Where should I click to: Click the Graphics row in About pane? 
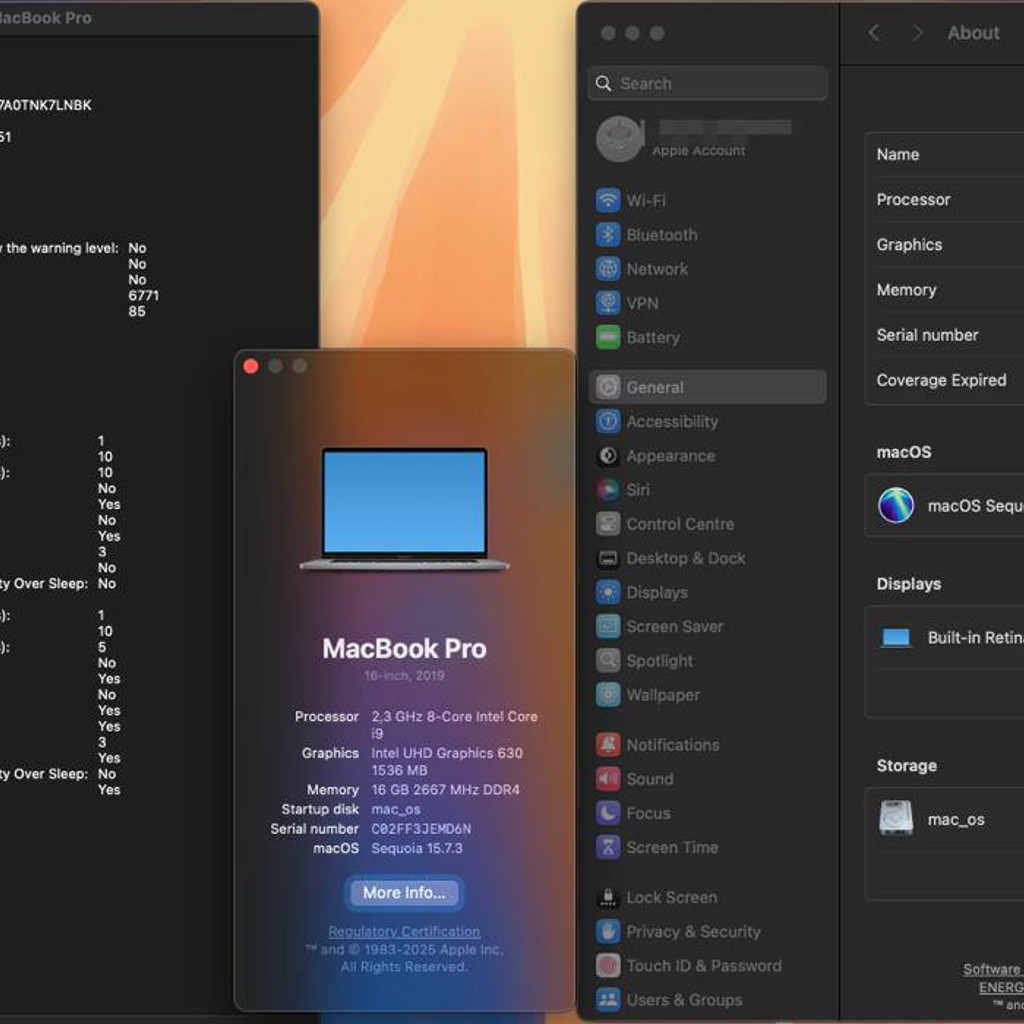944,245
